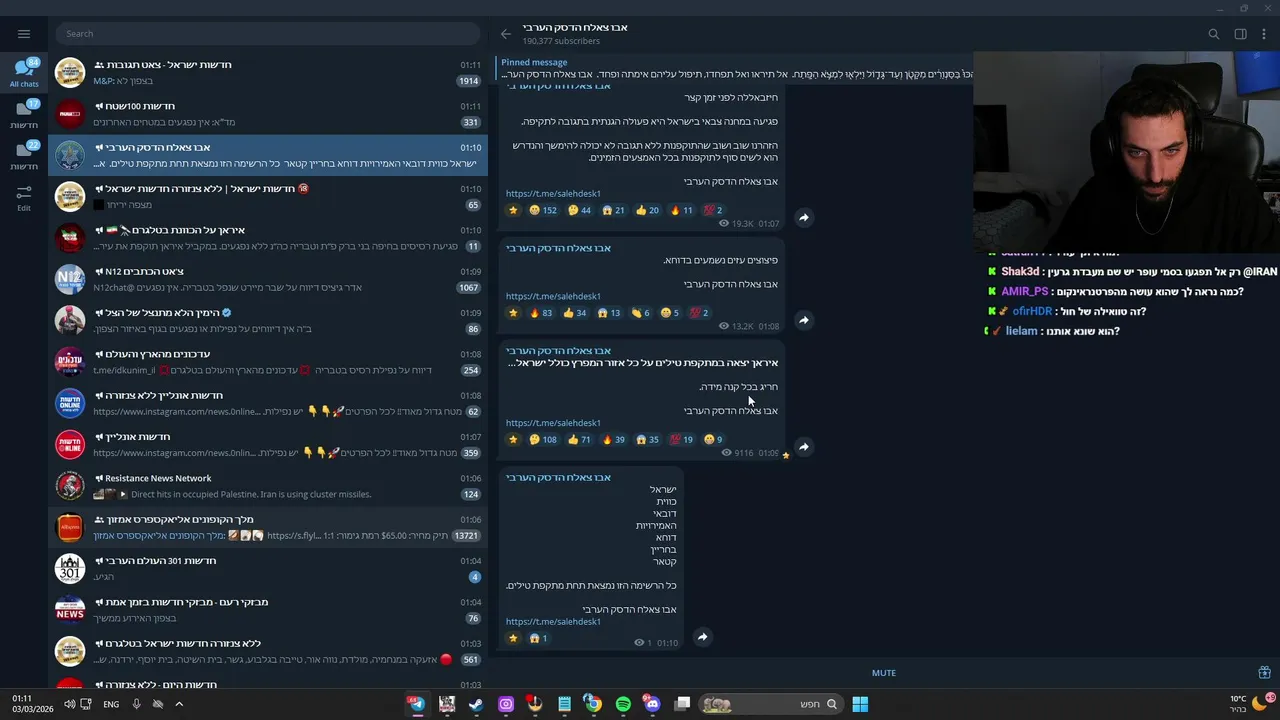The height and width of the screenshot is (720, 1280).
Task: Open the חדשות 301 העולם הערבי channel
Action: coord(268,569)
